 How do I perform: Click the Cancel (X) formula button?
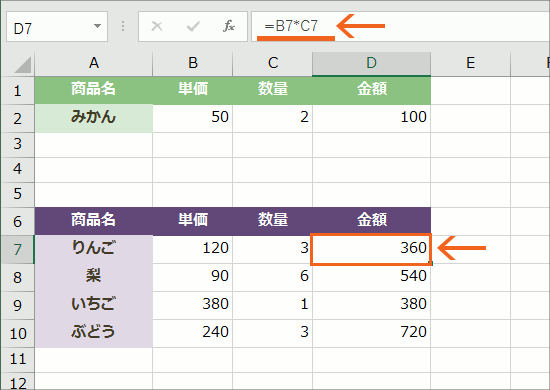[x=157, y=26]
